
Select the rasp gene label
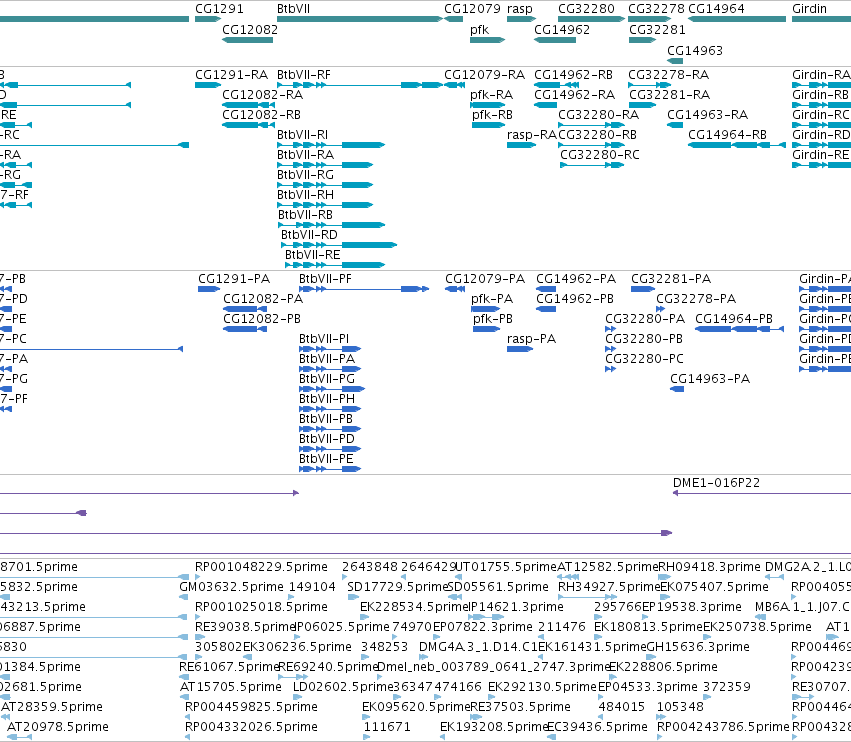520,9
